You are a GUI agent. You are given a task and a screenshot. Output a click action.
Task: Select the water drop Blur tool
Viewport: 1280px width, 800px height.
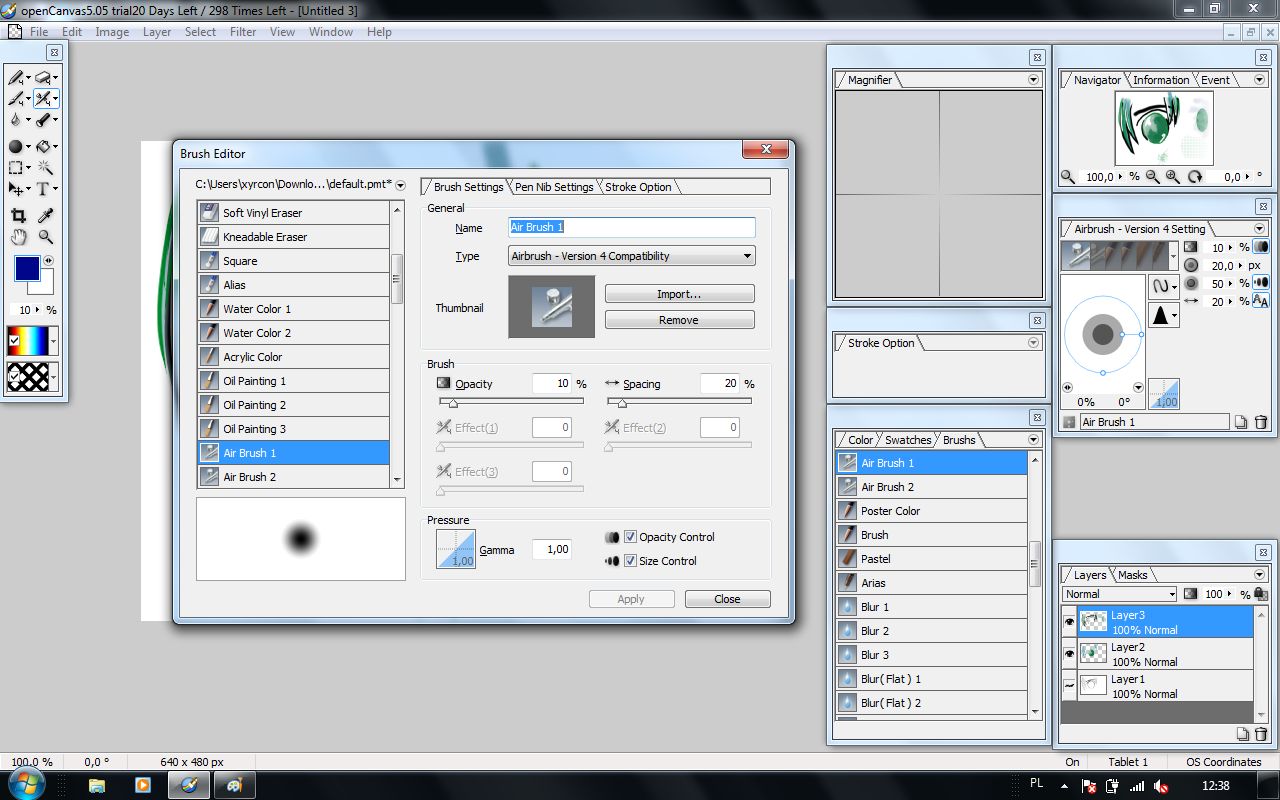pyautogui.click(x=16, y=120)
